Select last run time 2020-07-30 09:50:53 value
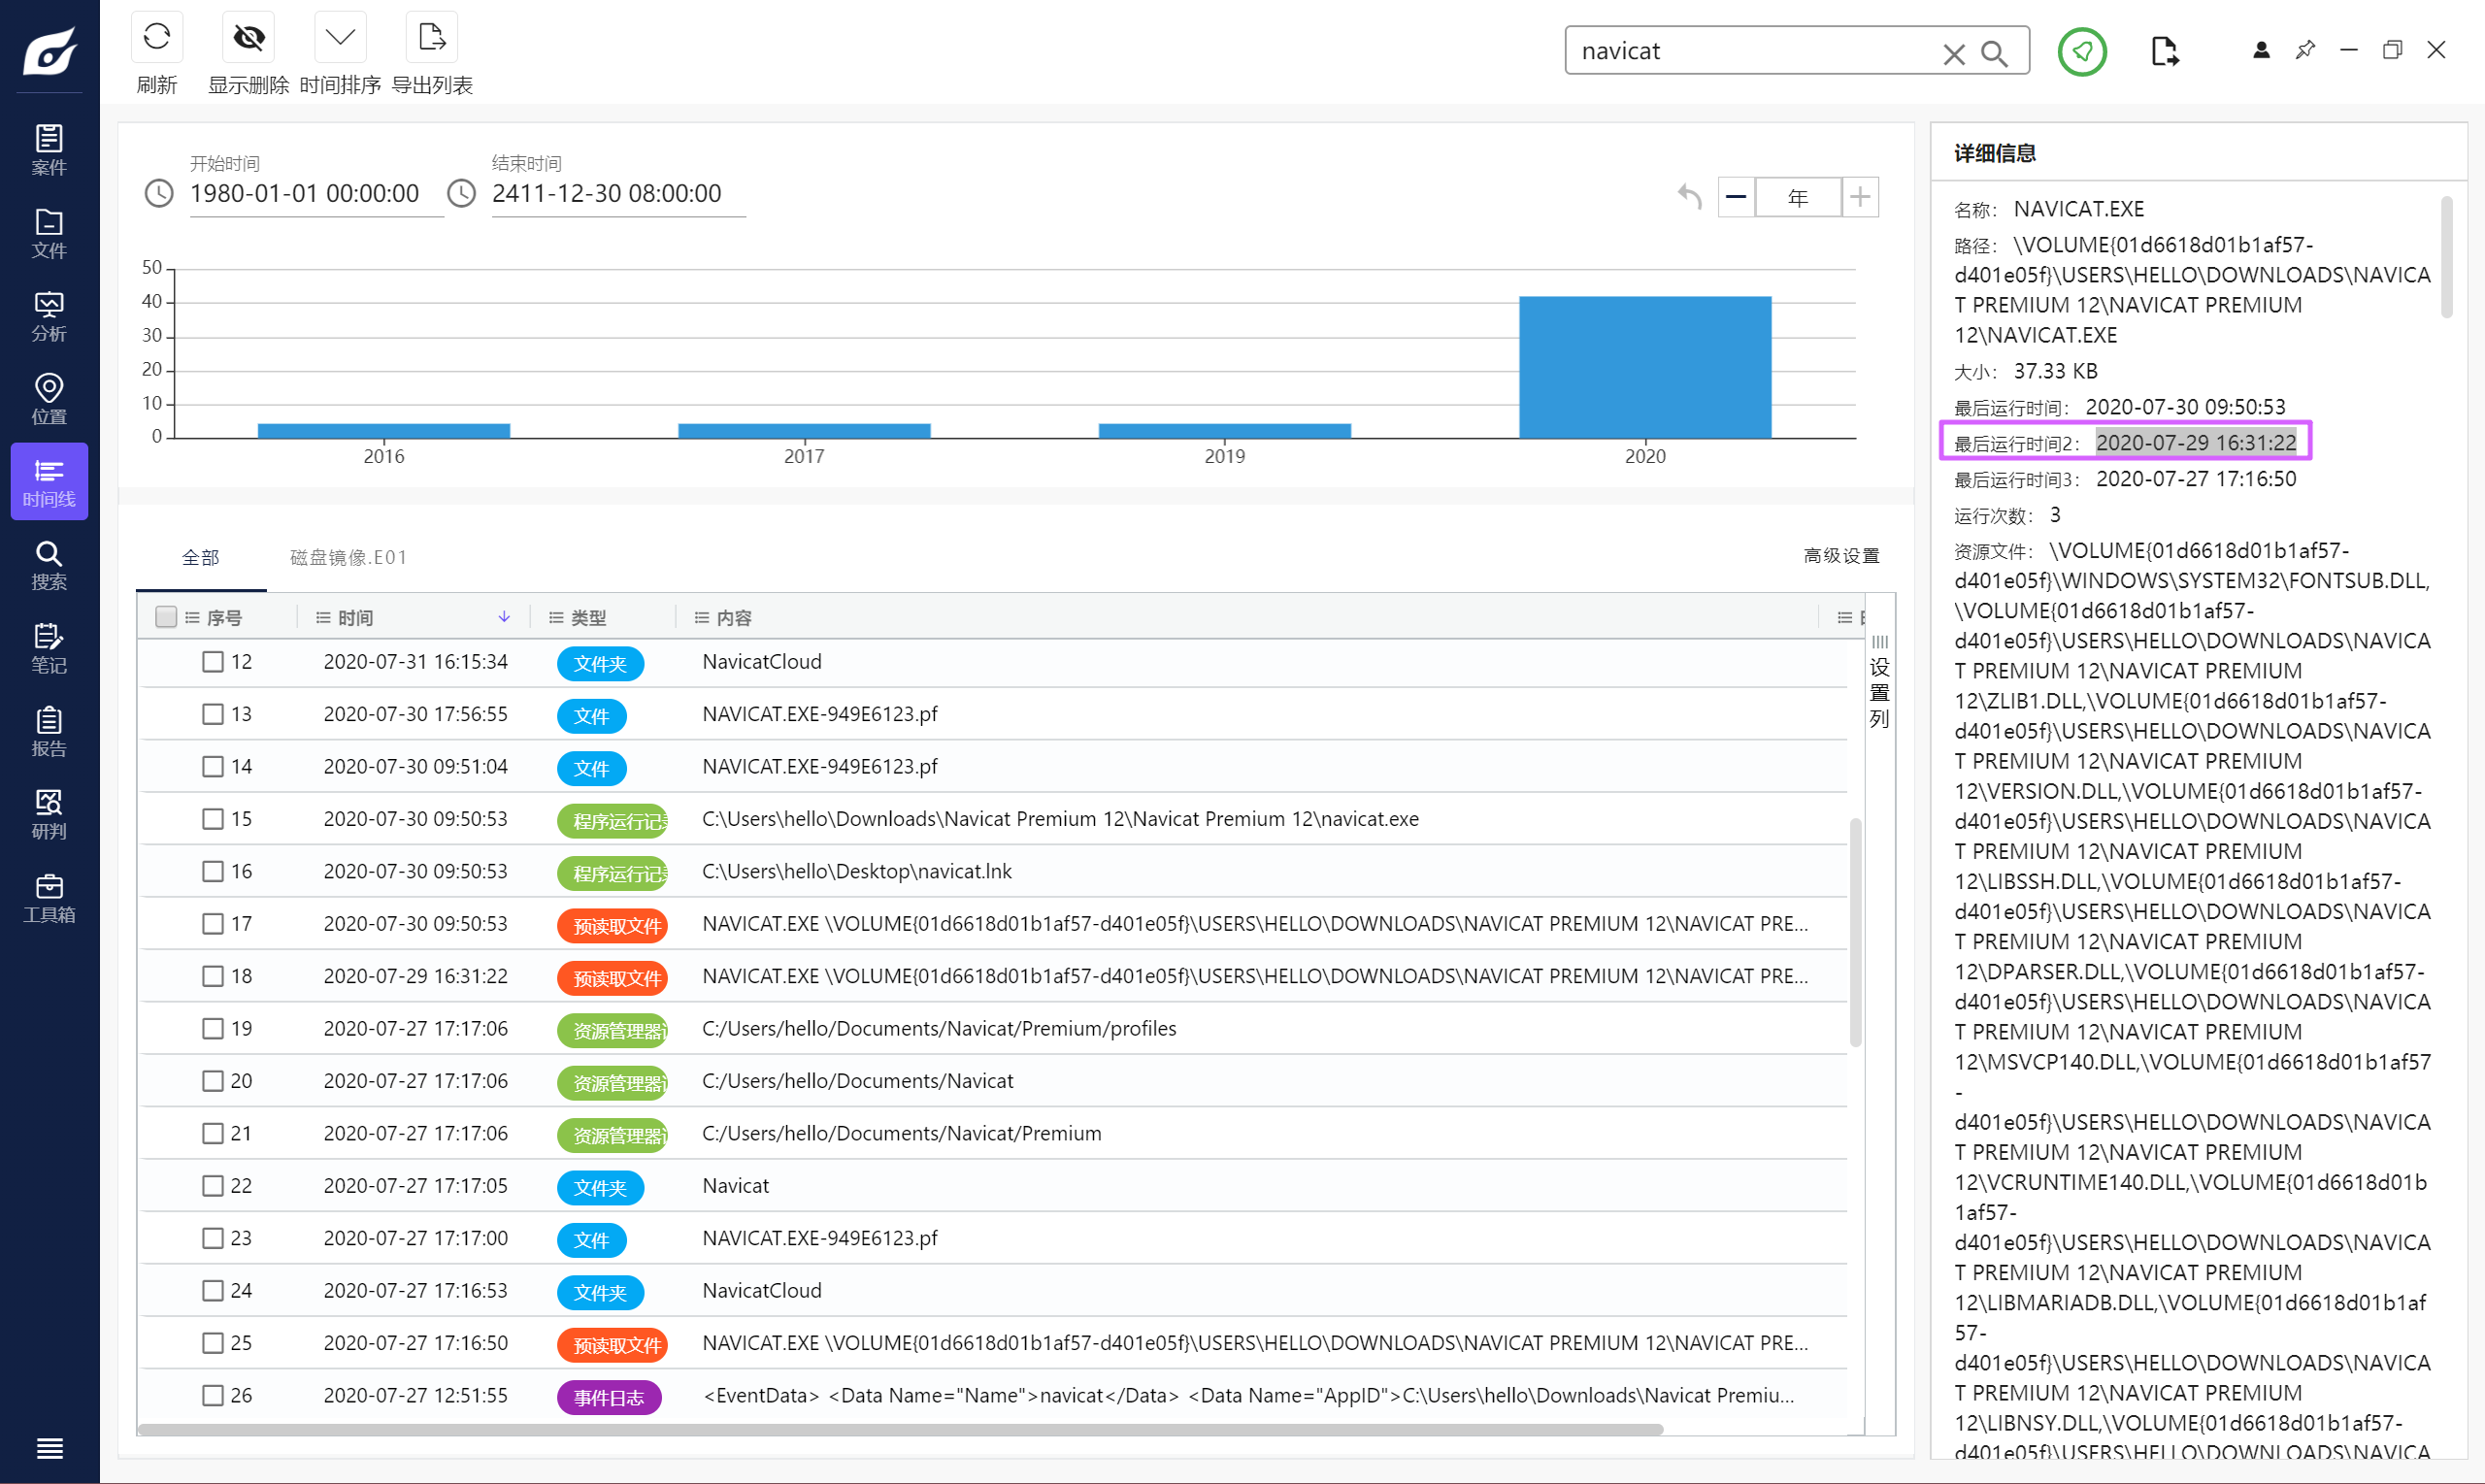The height and width of the screenshot is (1484, 2485). click(x=2185, y=407)
